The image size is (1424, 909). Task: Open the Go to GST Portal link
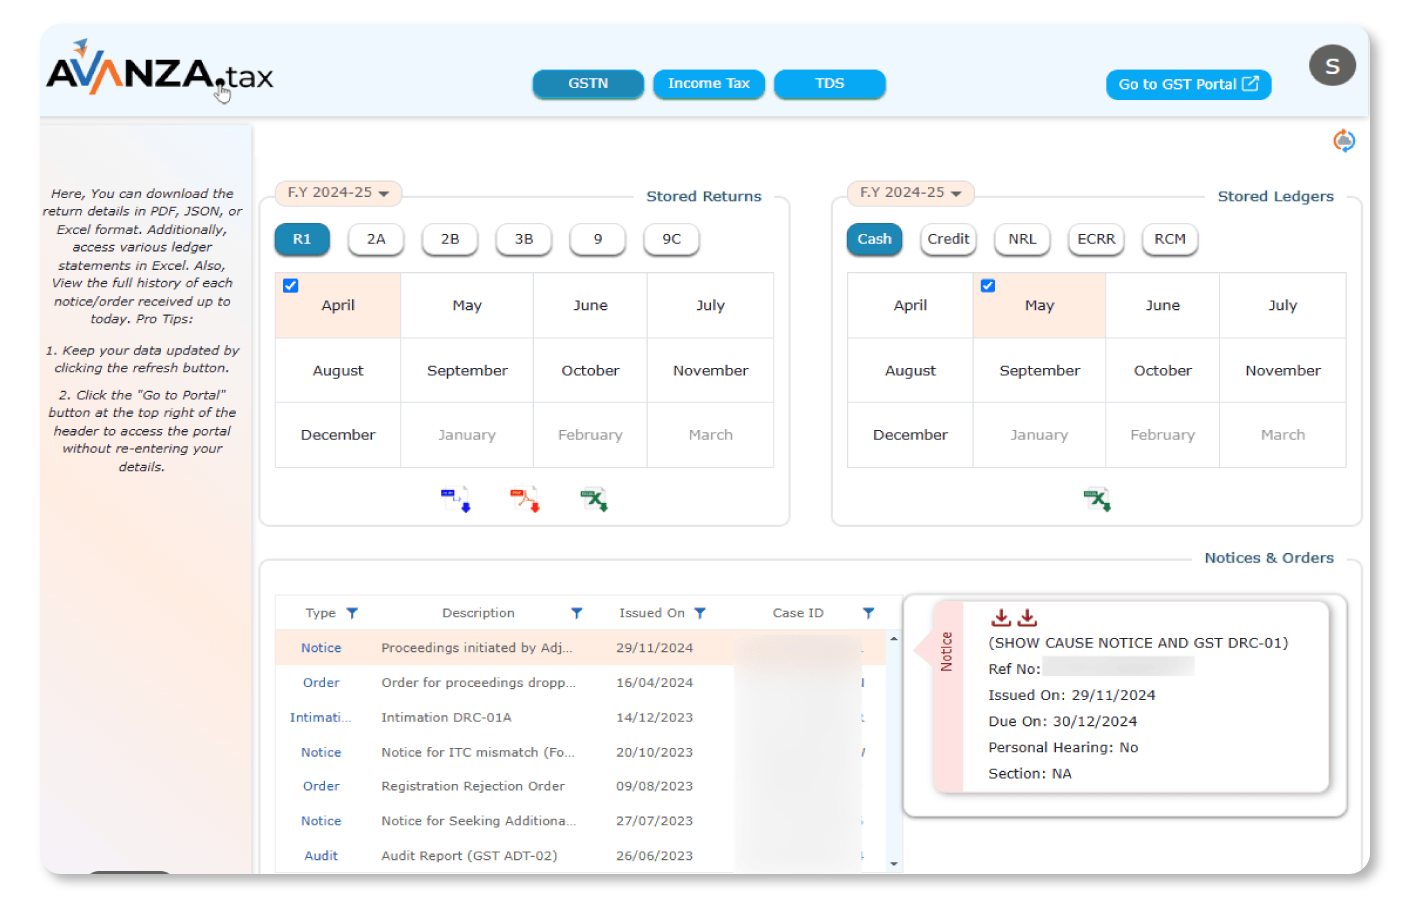point(1188,85)
